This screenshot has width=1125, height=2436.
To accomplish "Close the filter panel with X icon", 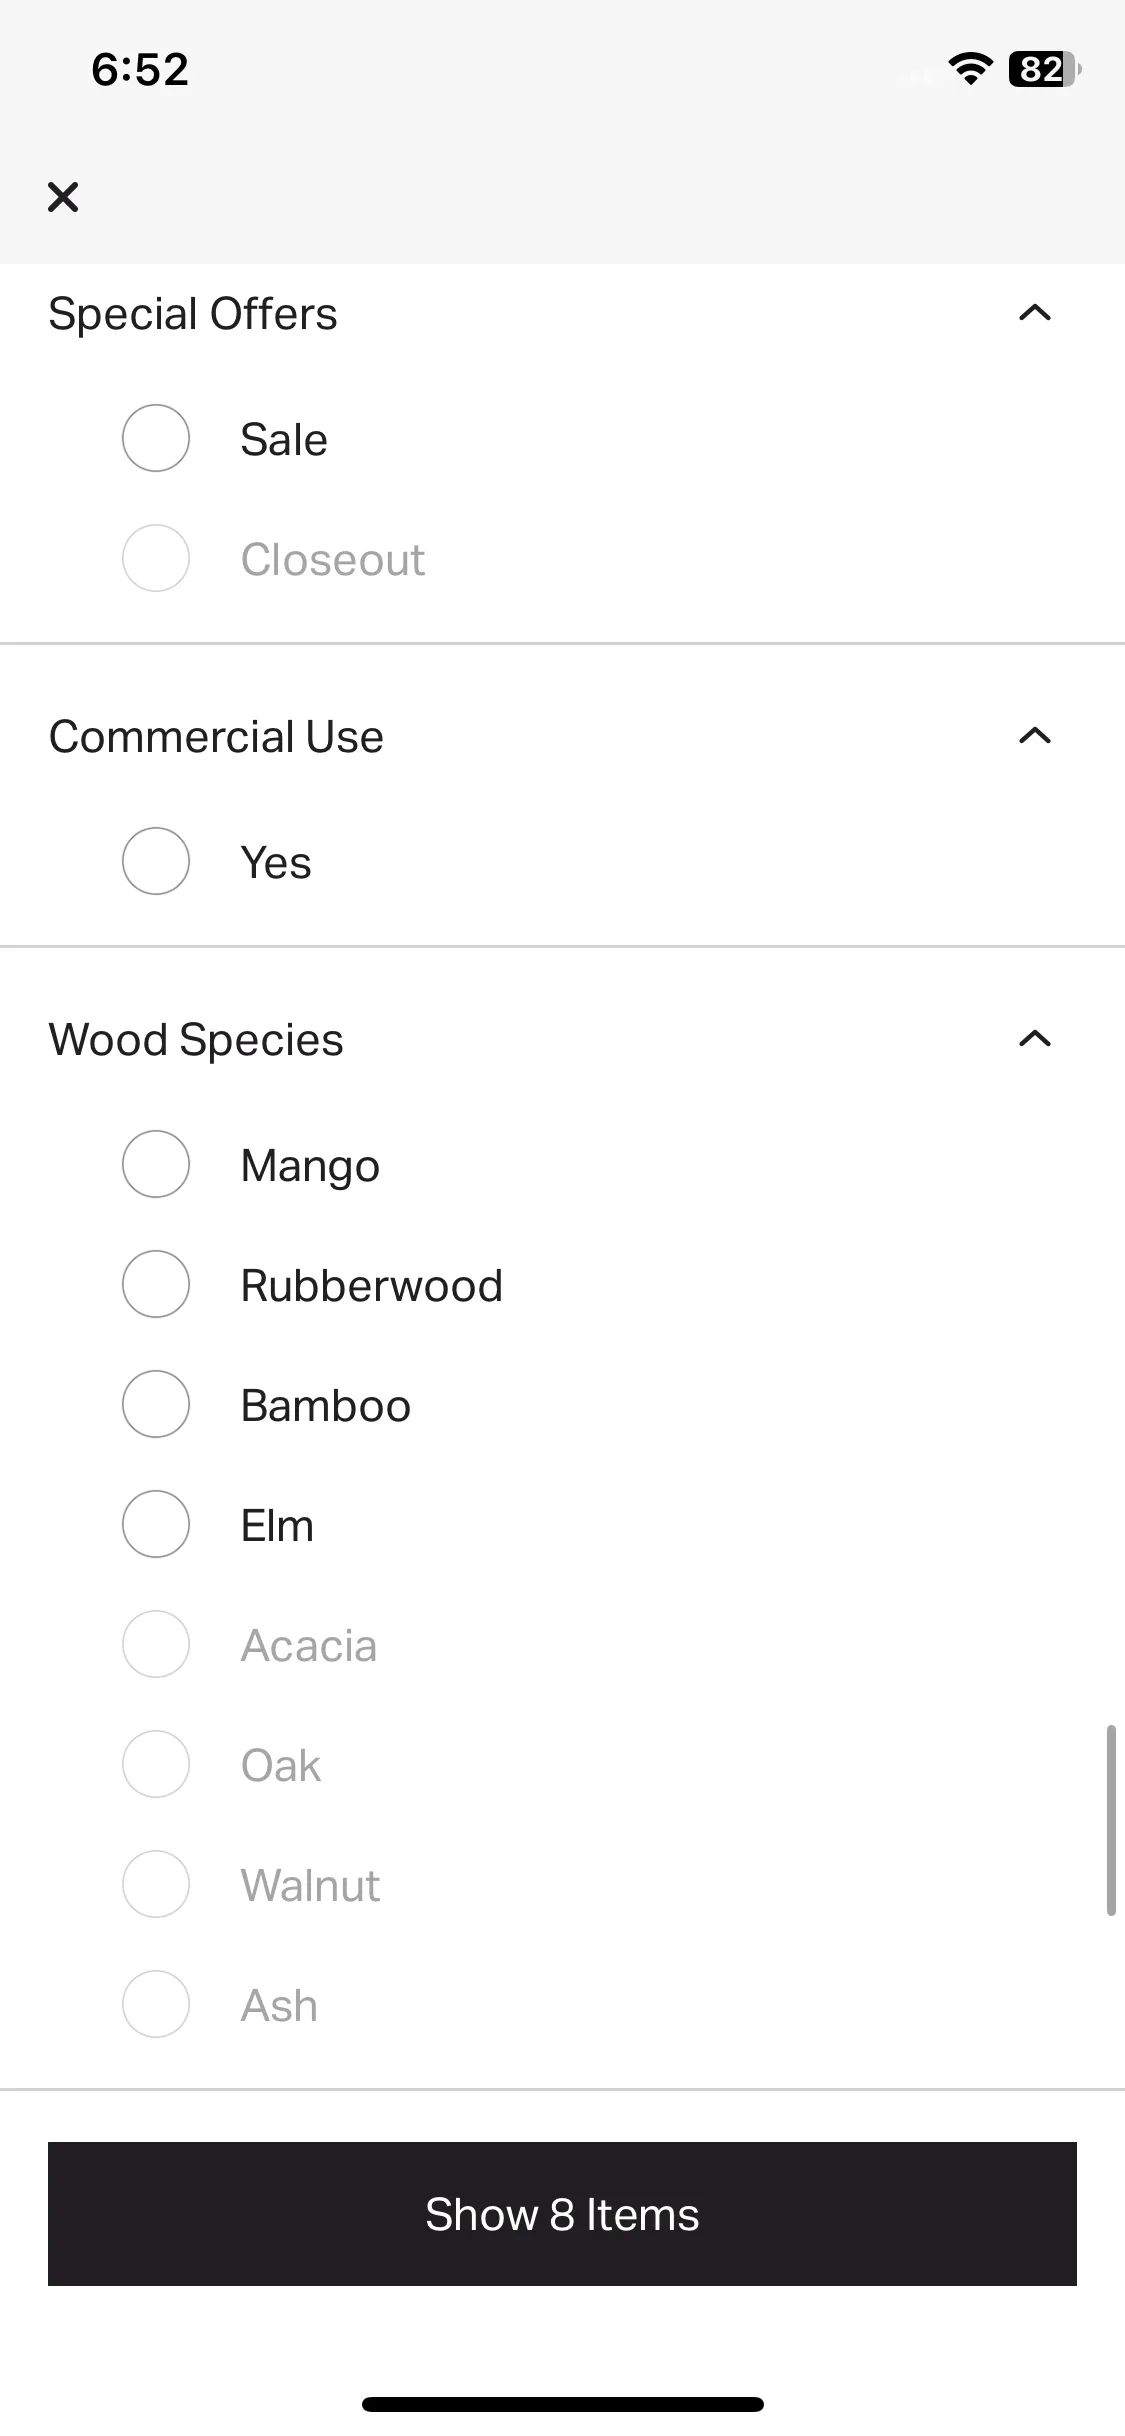I will (63, 197).
